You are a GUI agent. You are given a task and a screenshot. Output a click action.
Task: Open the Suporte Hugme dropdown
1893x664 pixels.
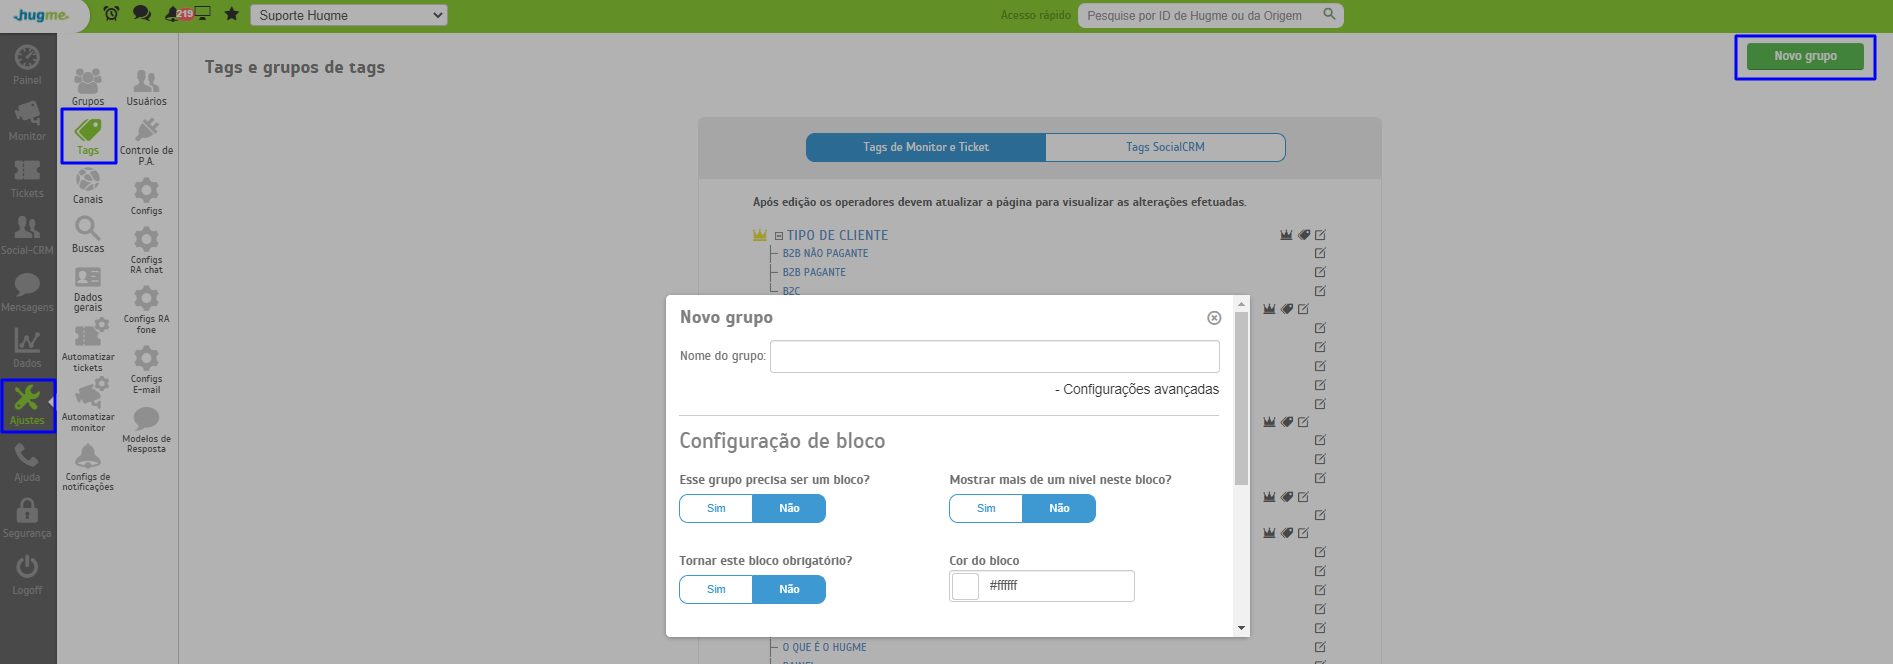pos(348,15)
